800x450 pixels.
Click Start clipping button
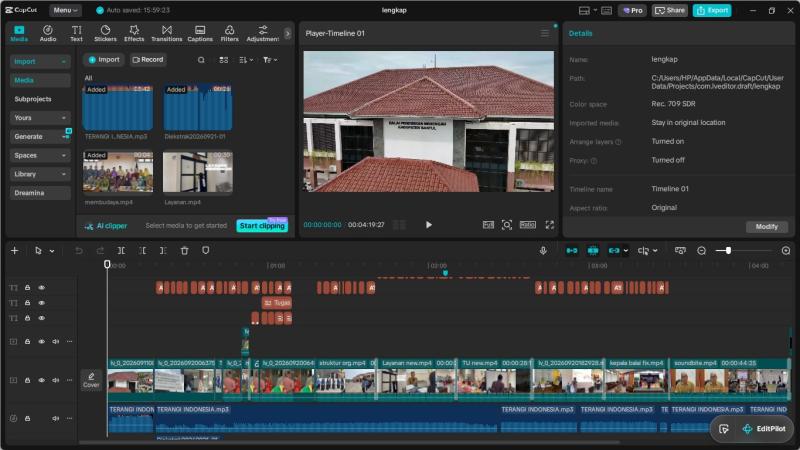click(x=262, y=226)
